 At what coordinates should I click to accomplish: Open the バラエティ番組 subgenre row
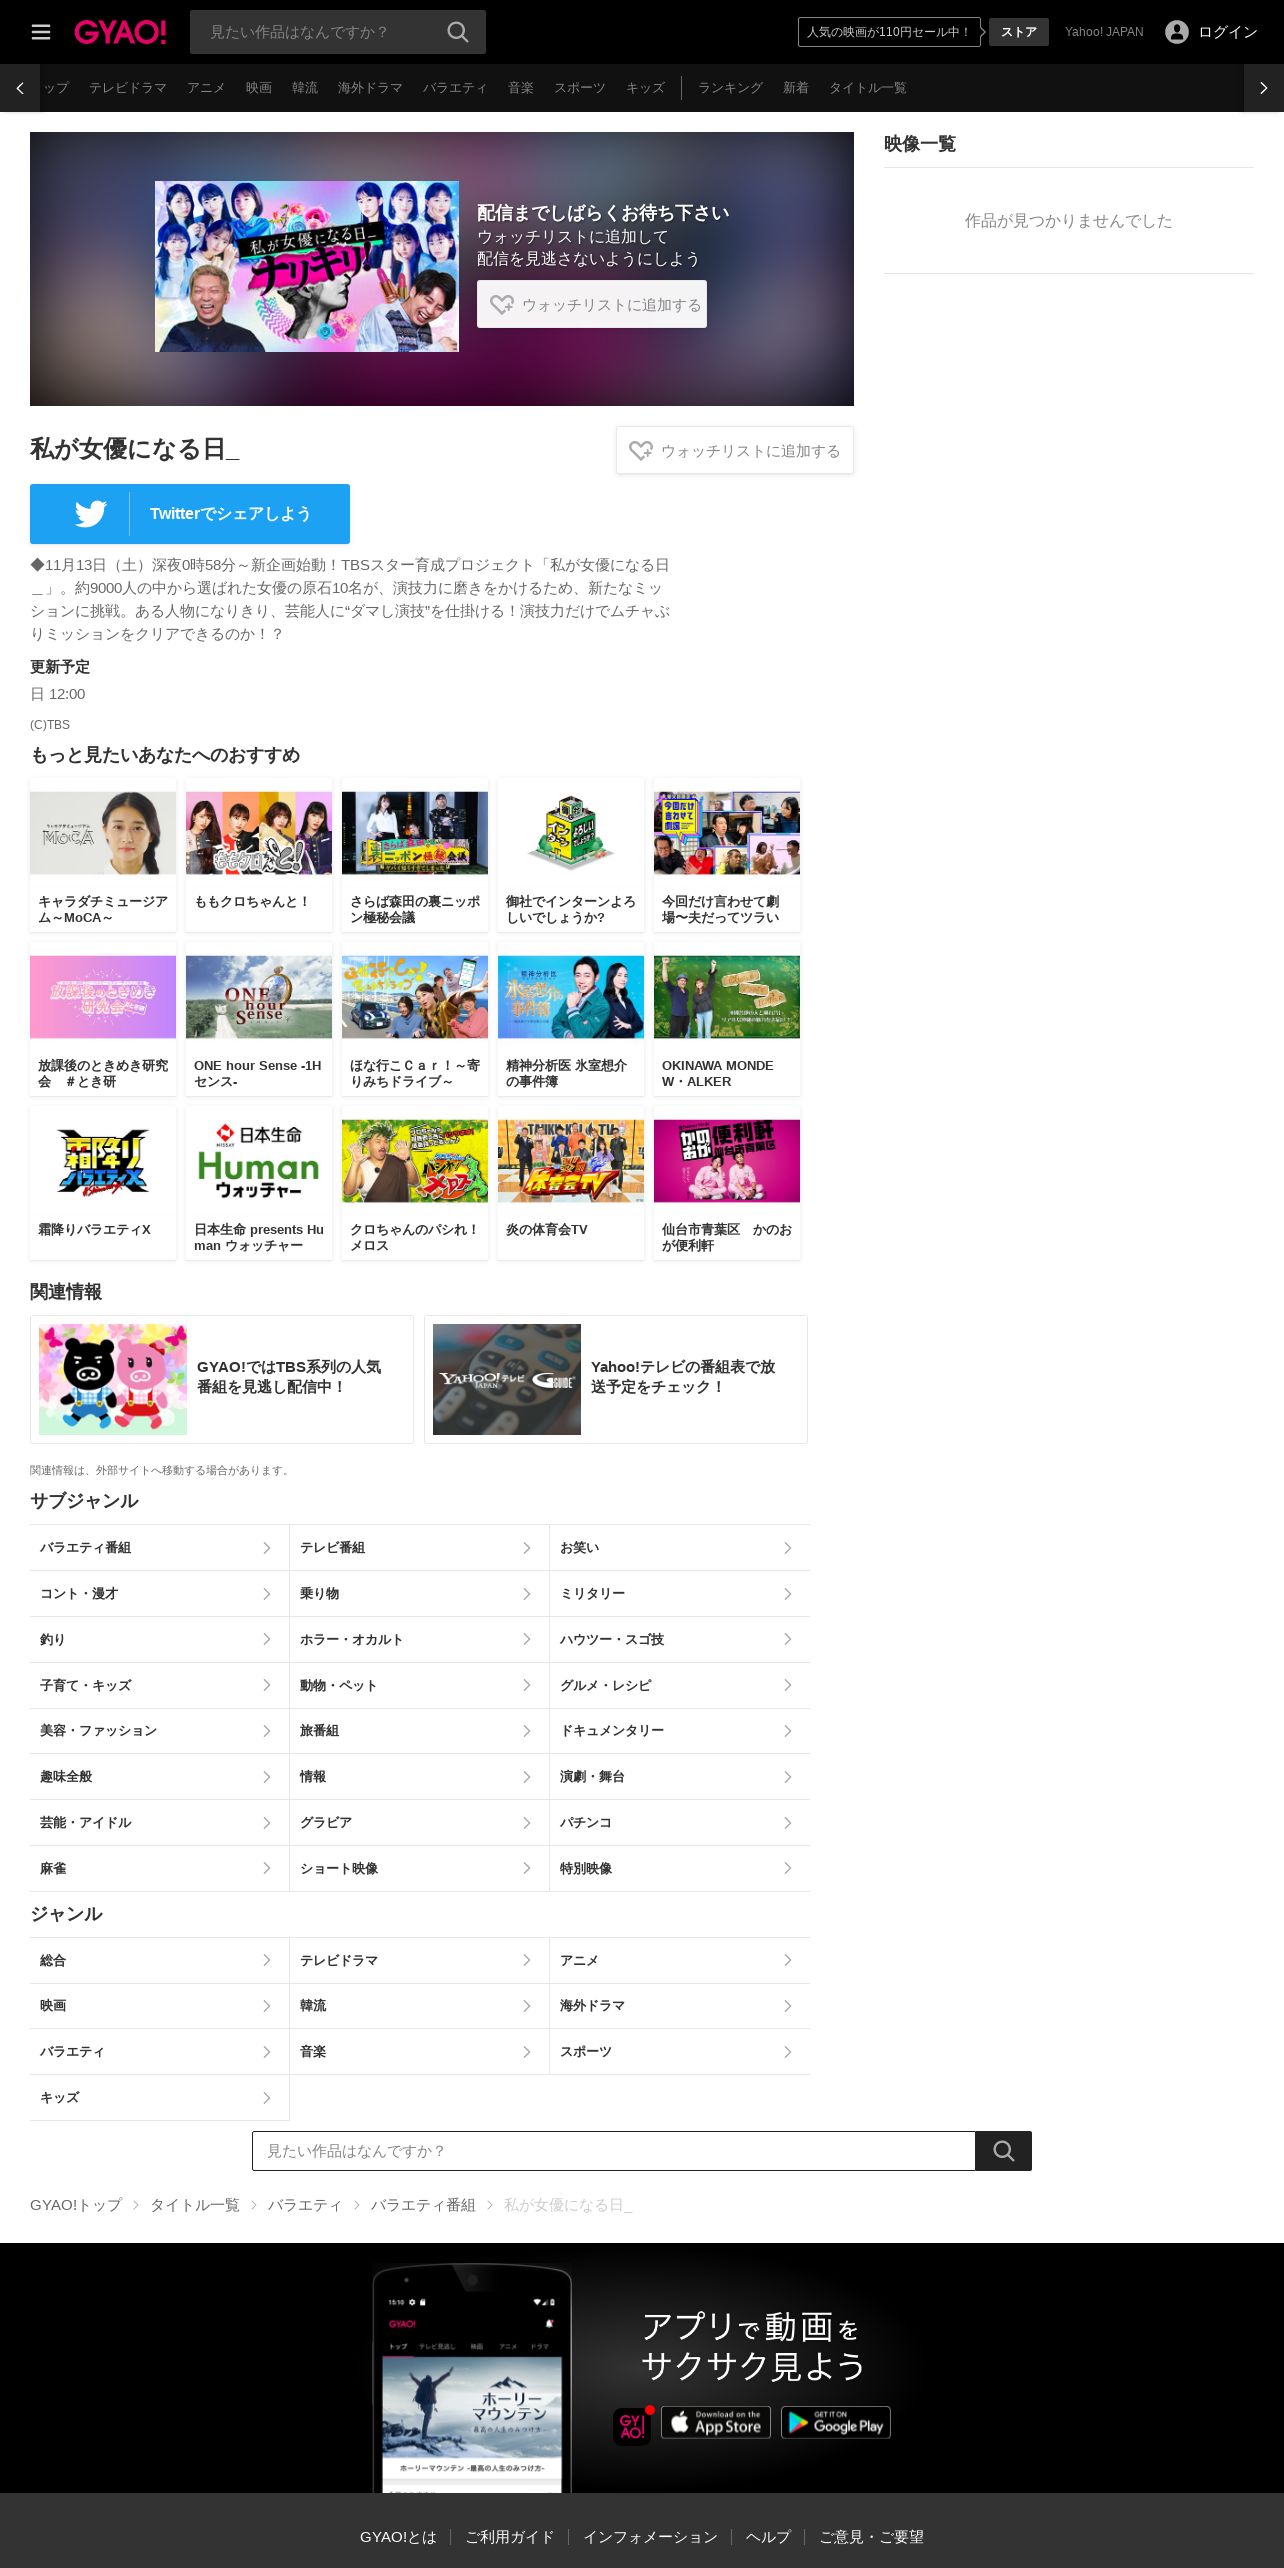159,1548
